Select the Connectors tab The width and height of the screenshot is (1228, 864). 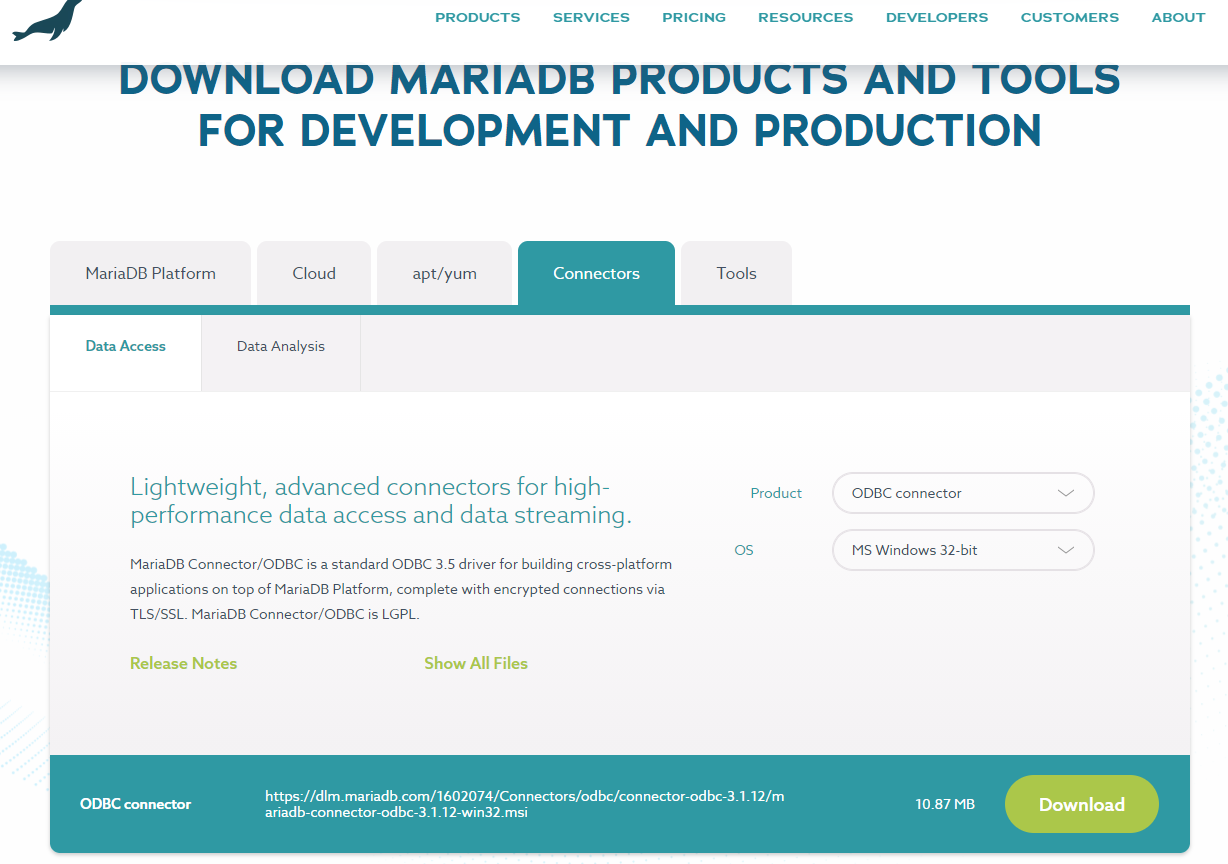pyautogui.click(x=597, y=273)
